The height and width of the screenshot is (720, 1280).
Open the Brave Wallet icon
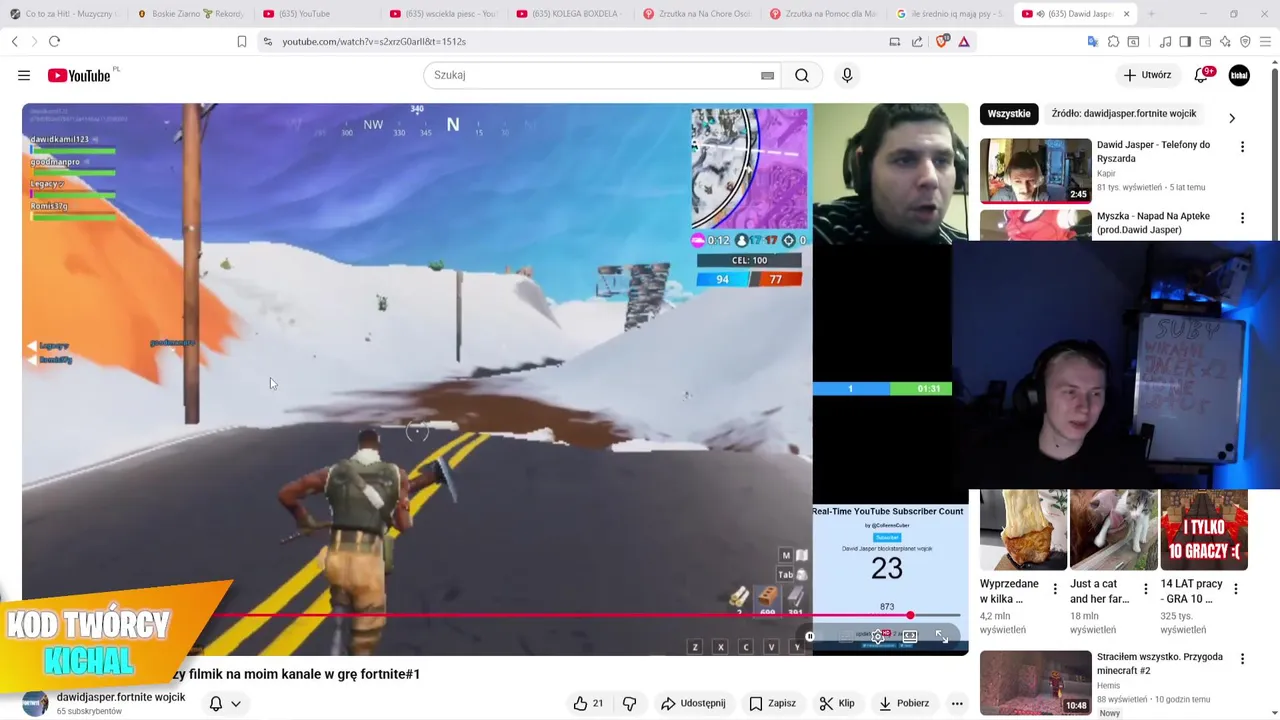click(1205, 41)
